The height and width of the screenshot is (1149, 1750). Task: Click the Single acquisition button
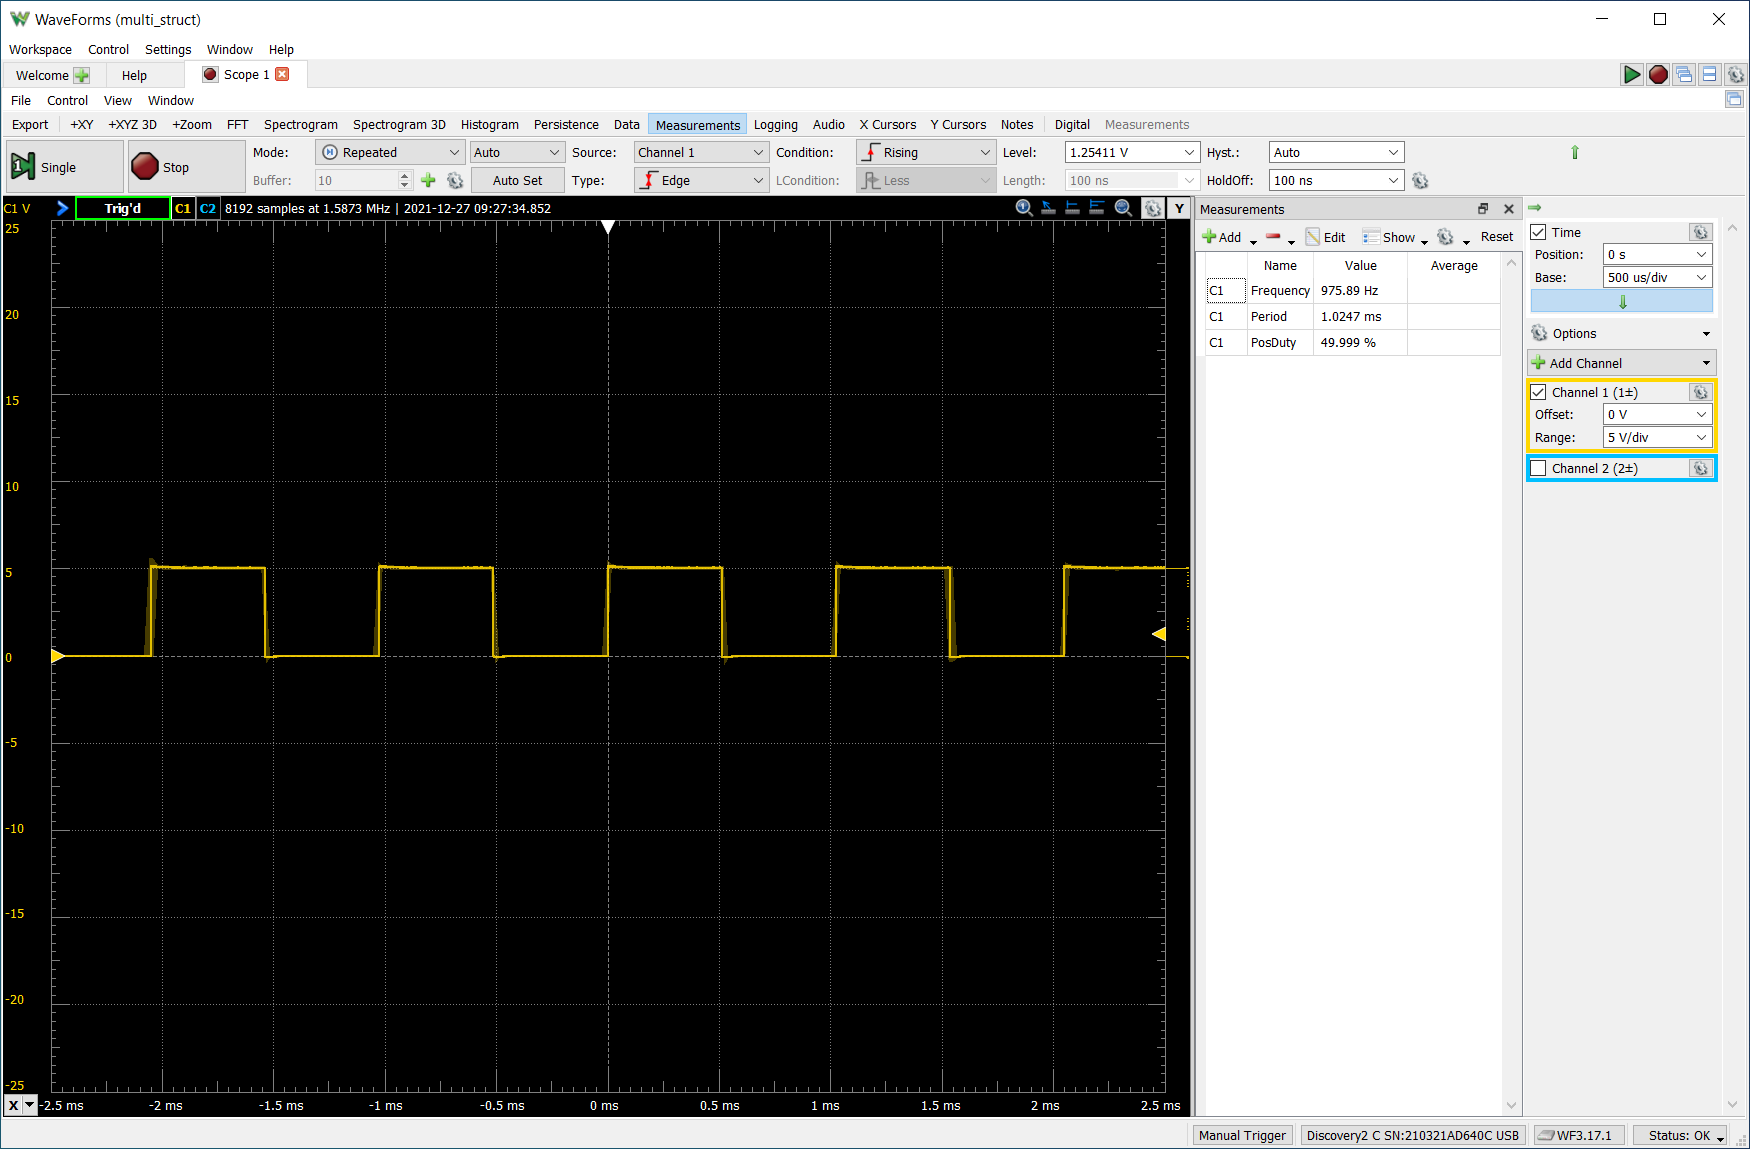coord(65,166)
